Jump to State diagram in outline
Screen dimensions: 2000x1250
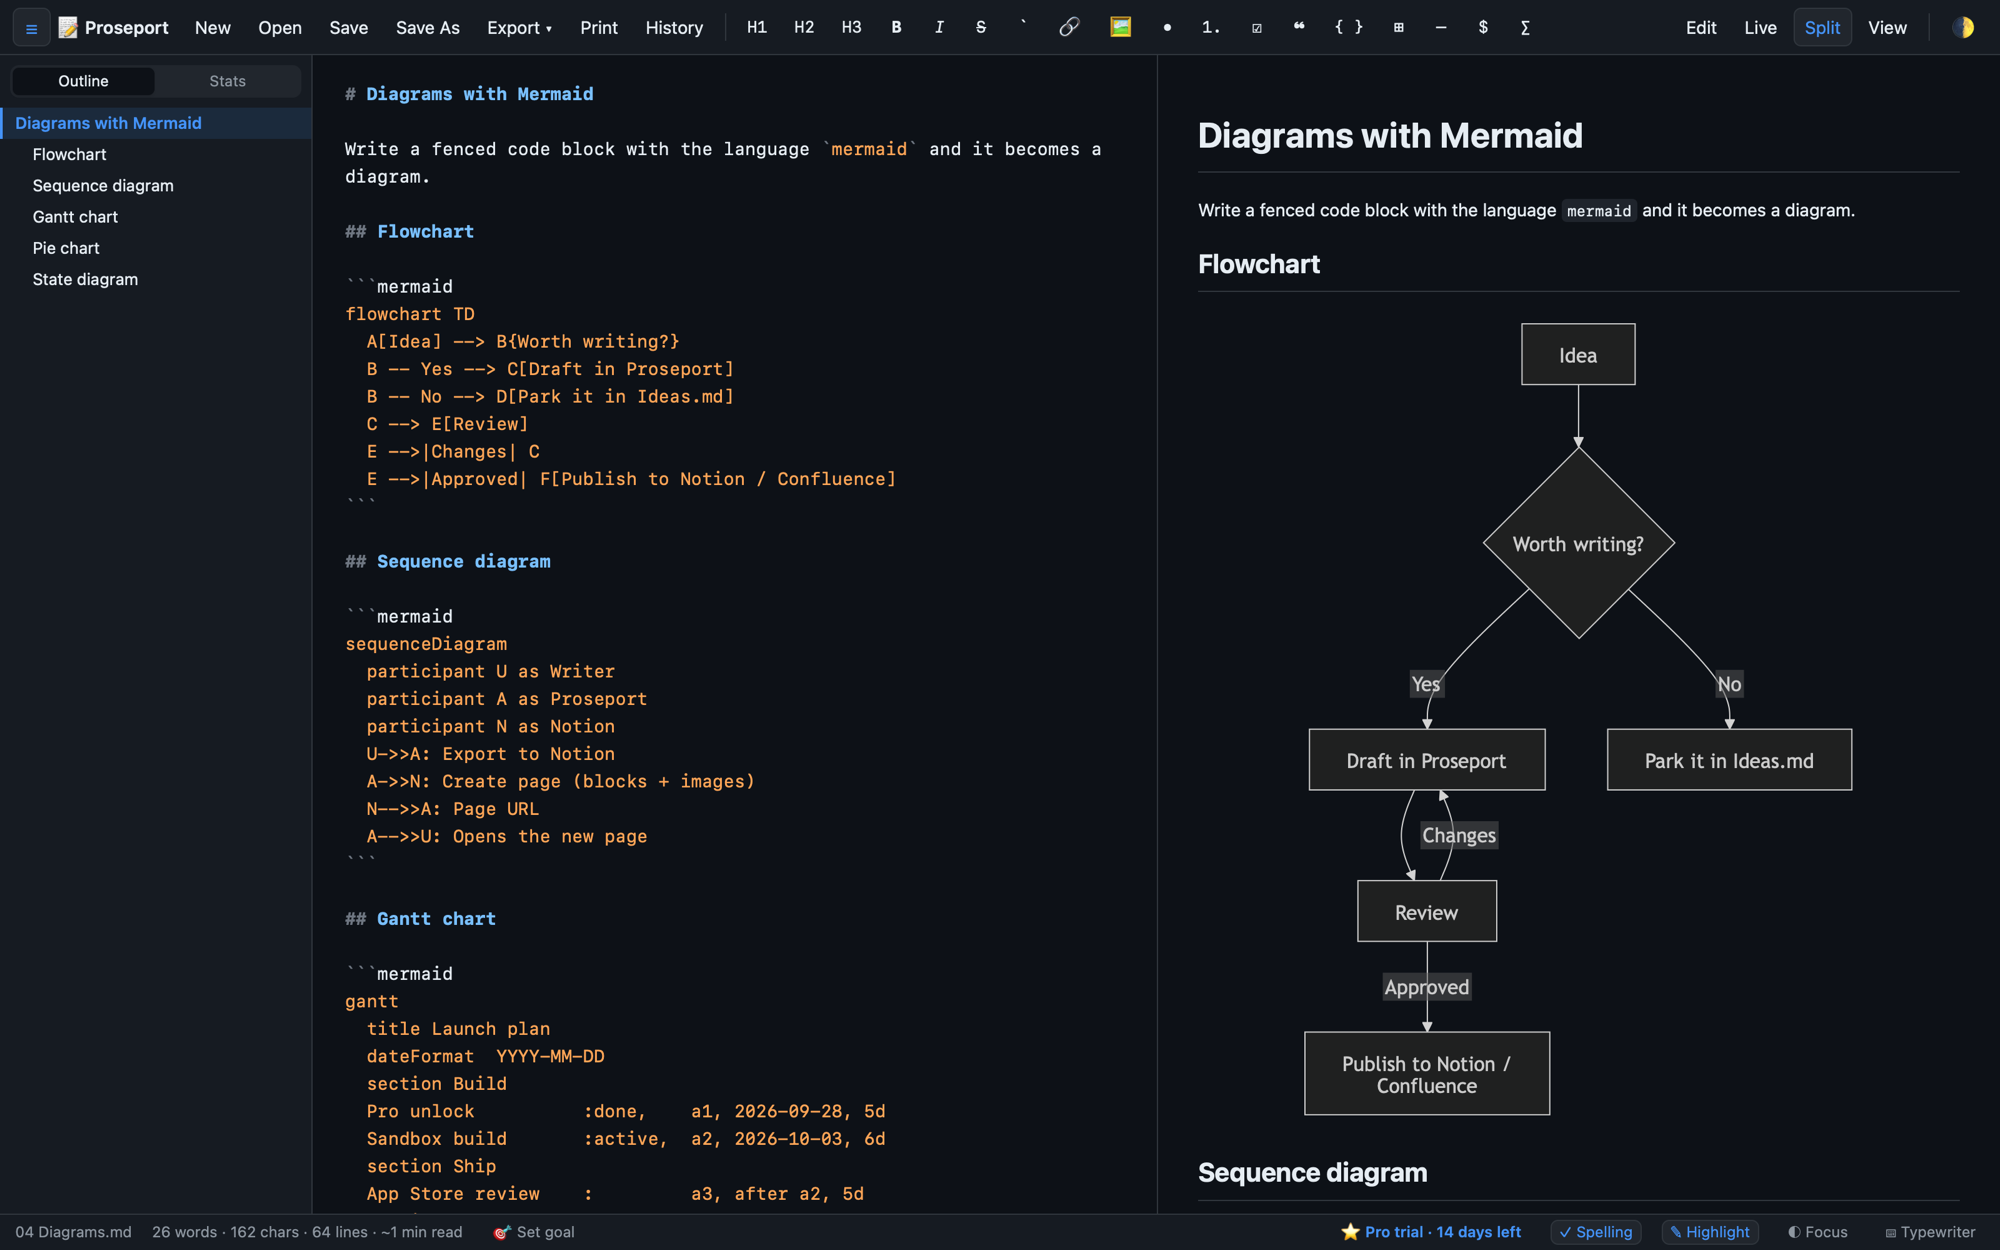click(156, 280)
